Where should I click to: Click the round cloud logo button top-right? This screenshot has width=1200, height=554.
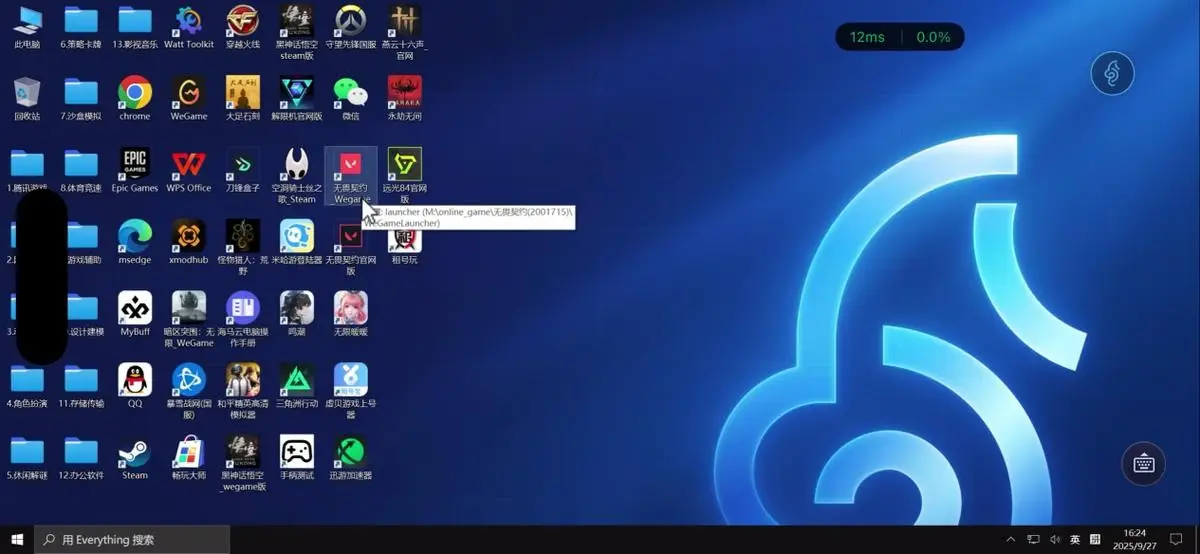point(1112,74)
